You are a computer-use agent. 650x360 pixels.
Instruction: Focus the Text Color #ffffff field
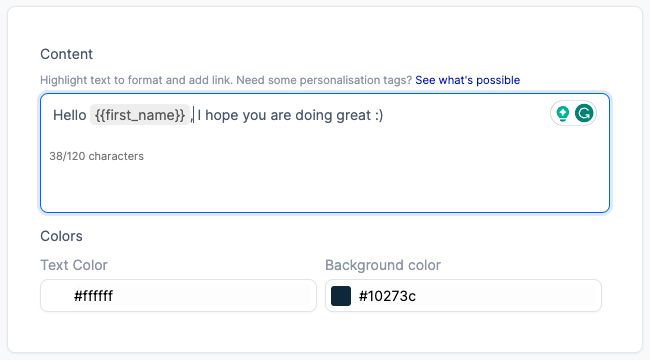tap(178, 296)
